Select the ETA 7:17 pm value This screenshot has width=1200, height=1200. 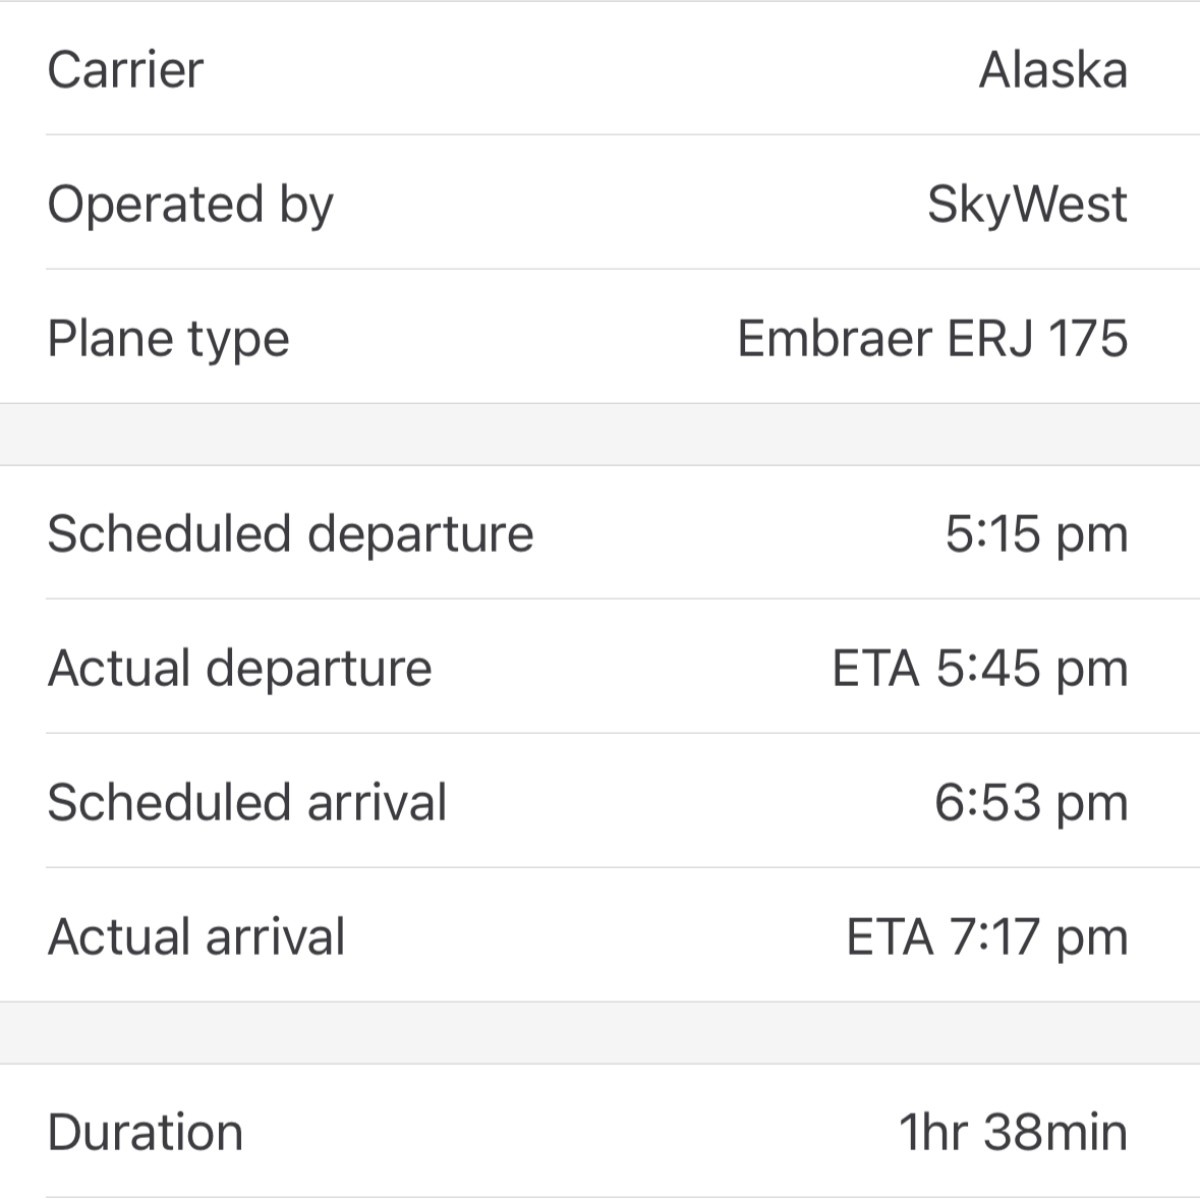[987, 937]
